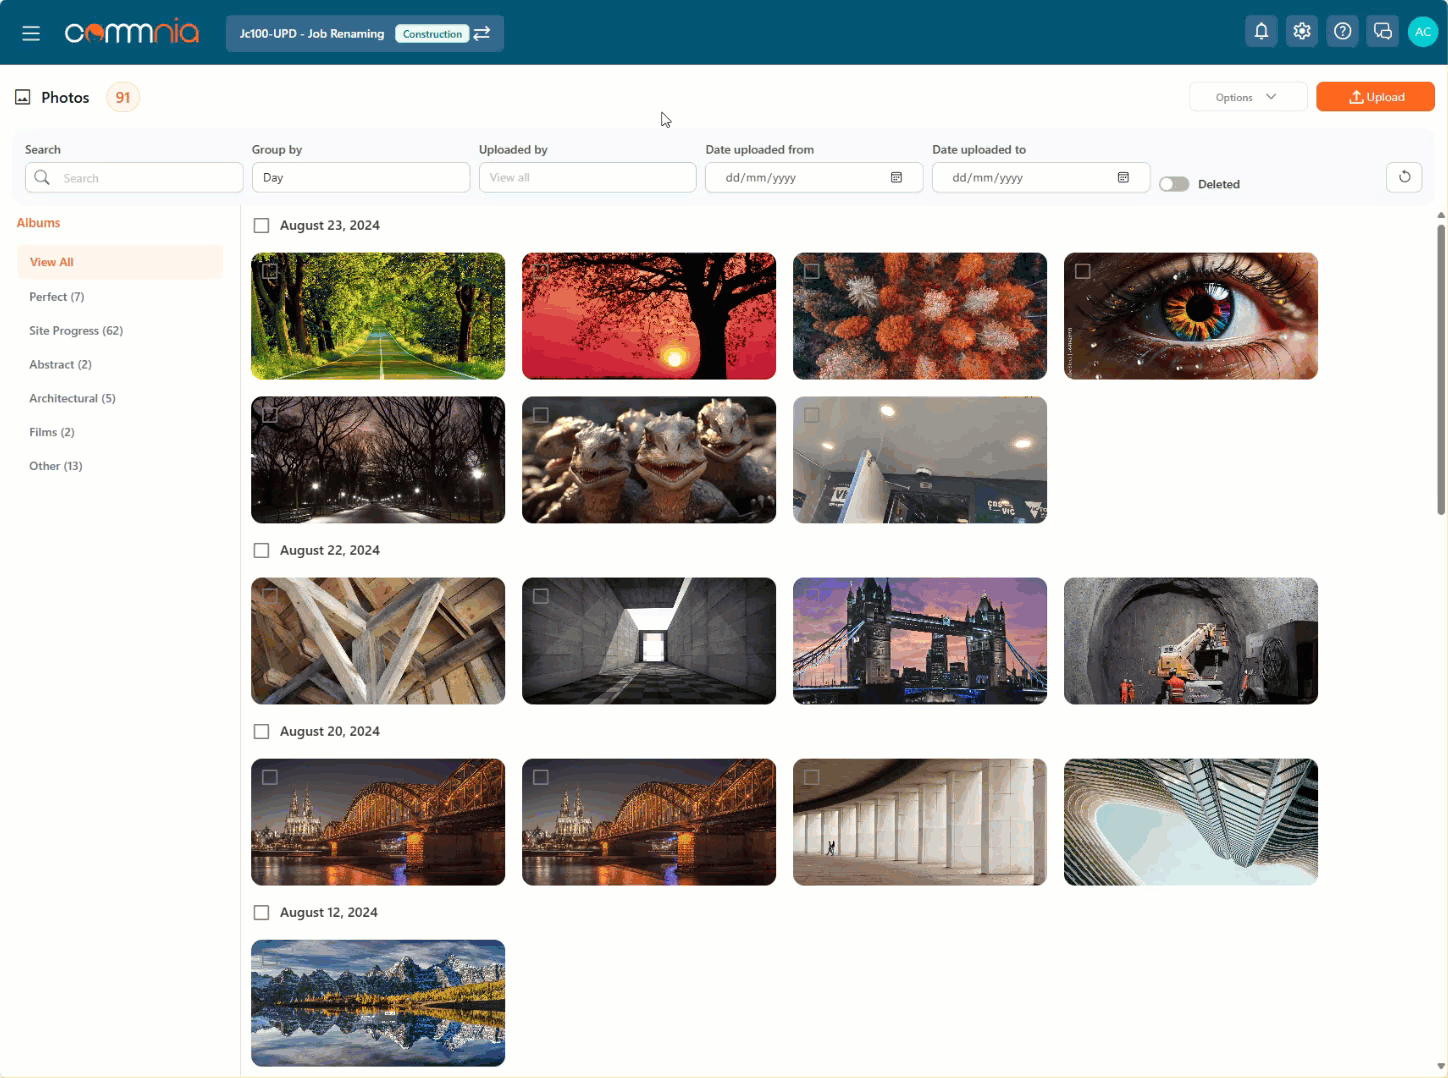Open calendar for Date uploaded from
The height and width of the screenshot is (1078, 1448).
point(896,177)
